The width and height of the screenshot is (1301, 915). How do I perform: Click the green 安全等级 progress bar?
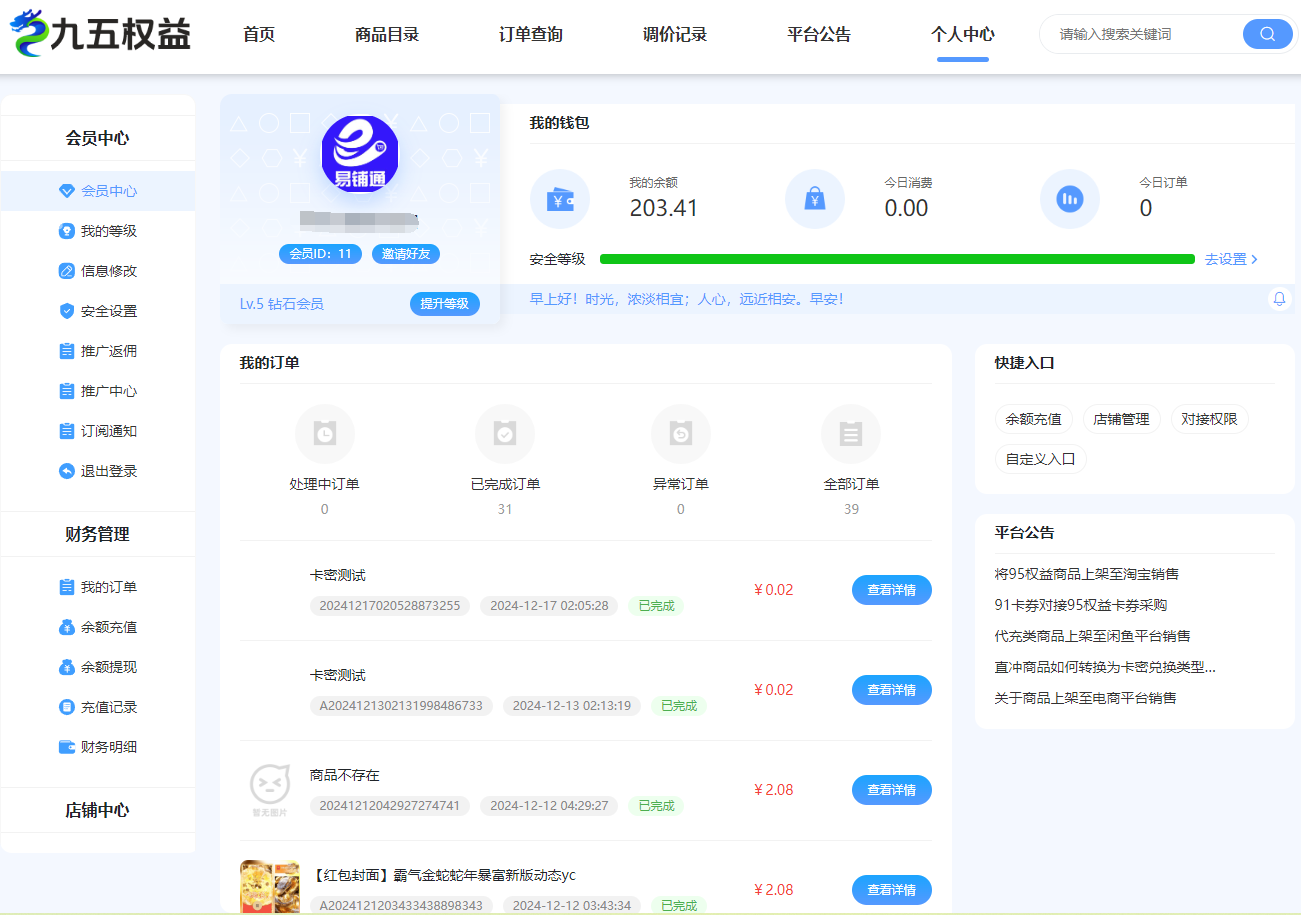click(896, 259)
